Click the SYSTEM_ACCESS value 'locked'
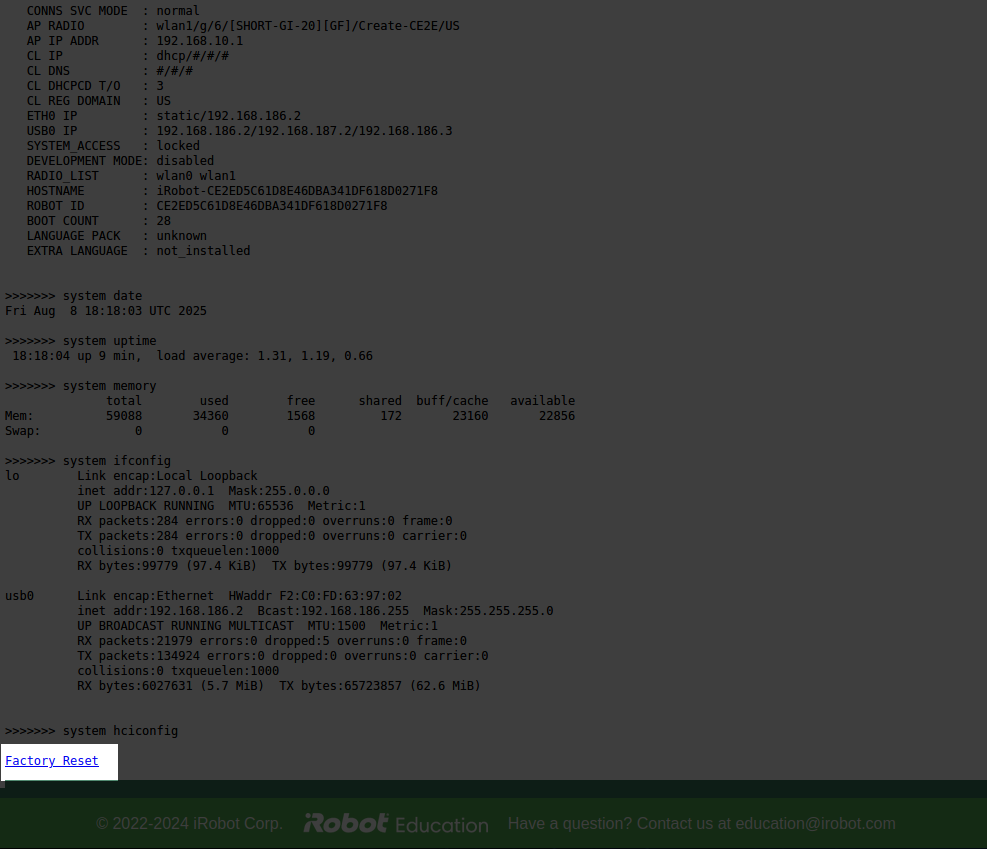987x849 pixels. pos(178,146)
